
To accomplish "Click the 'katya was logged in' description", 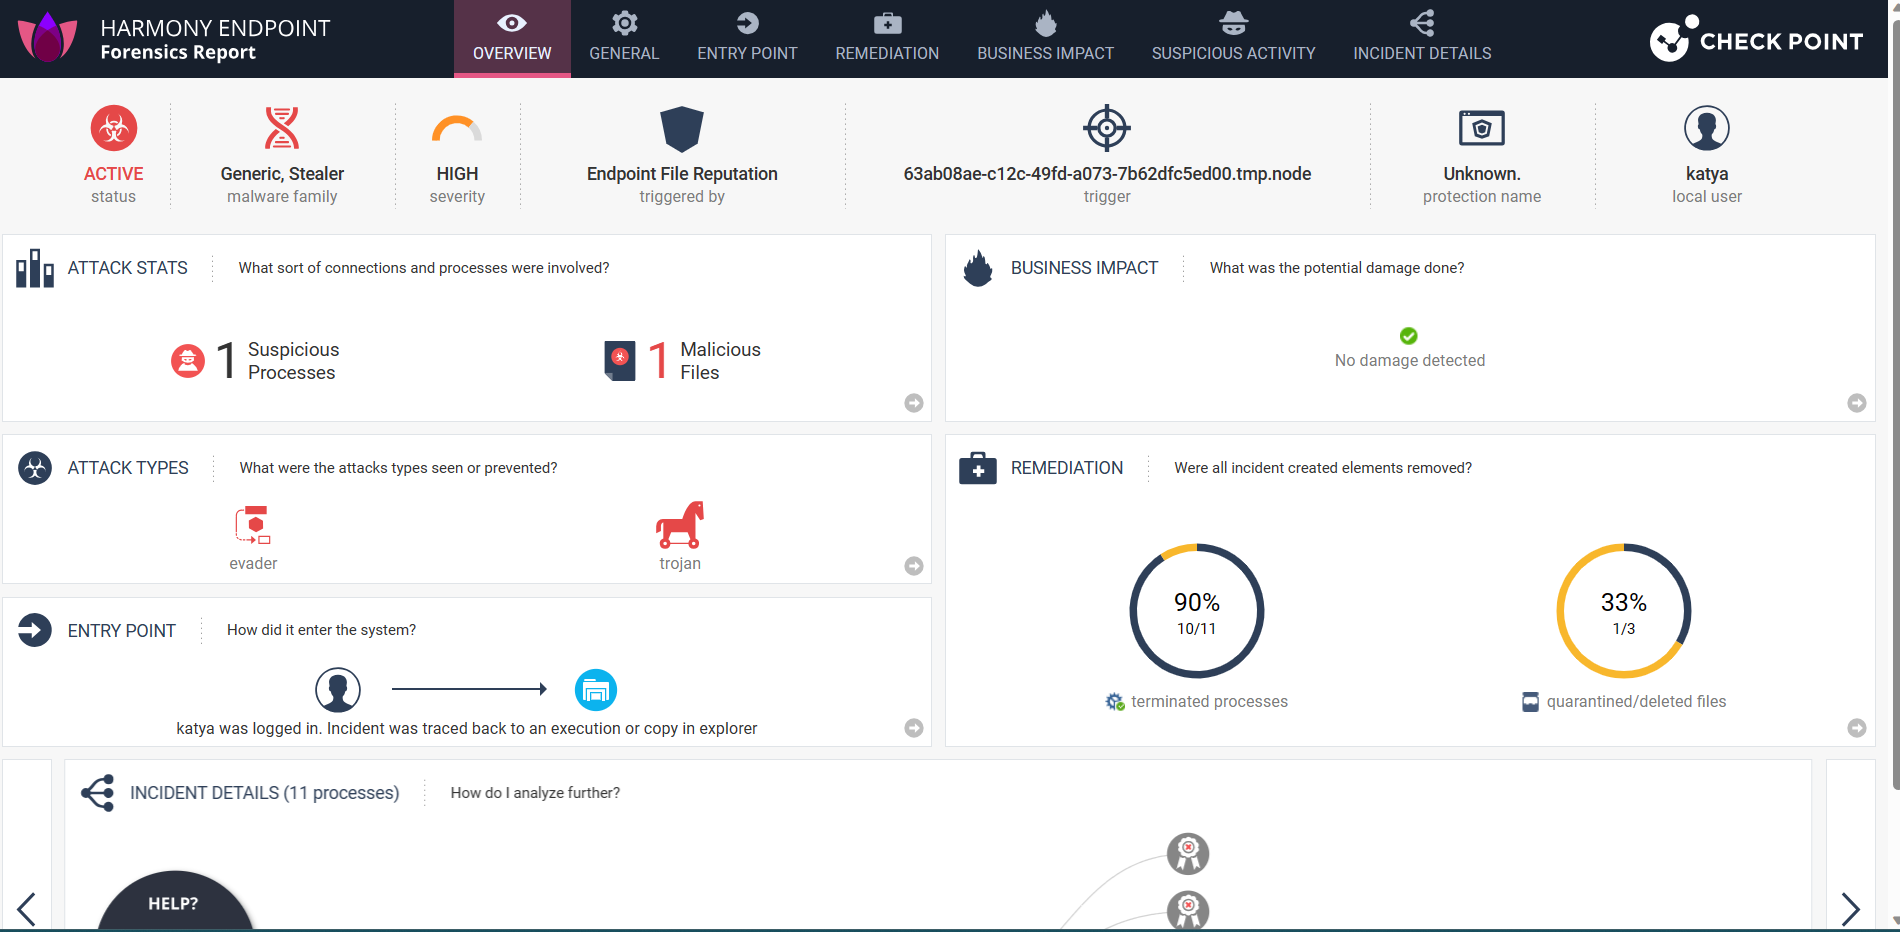I will click(467, 729).
